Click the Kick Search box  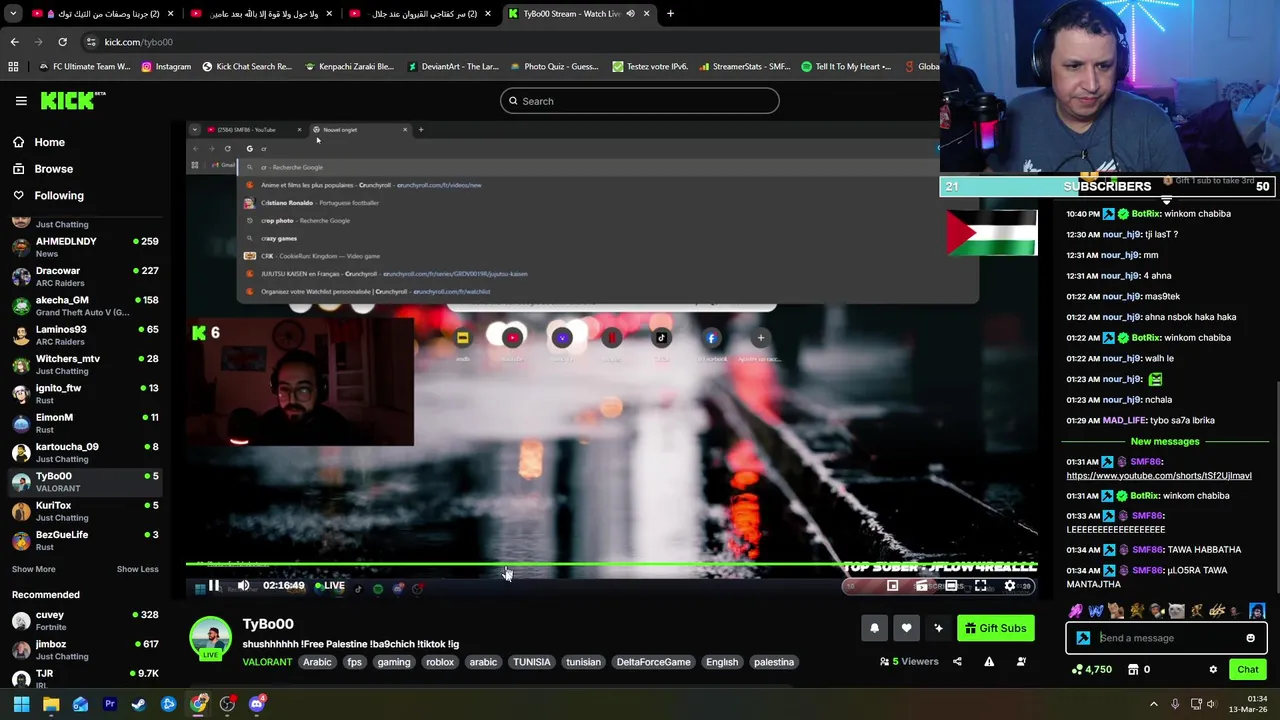639,101
